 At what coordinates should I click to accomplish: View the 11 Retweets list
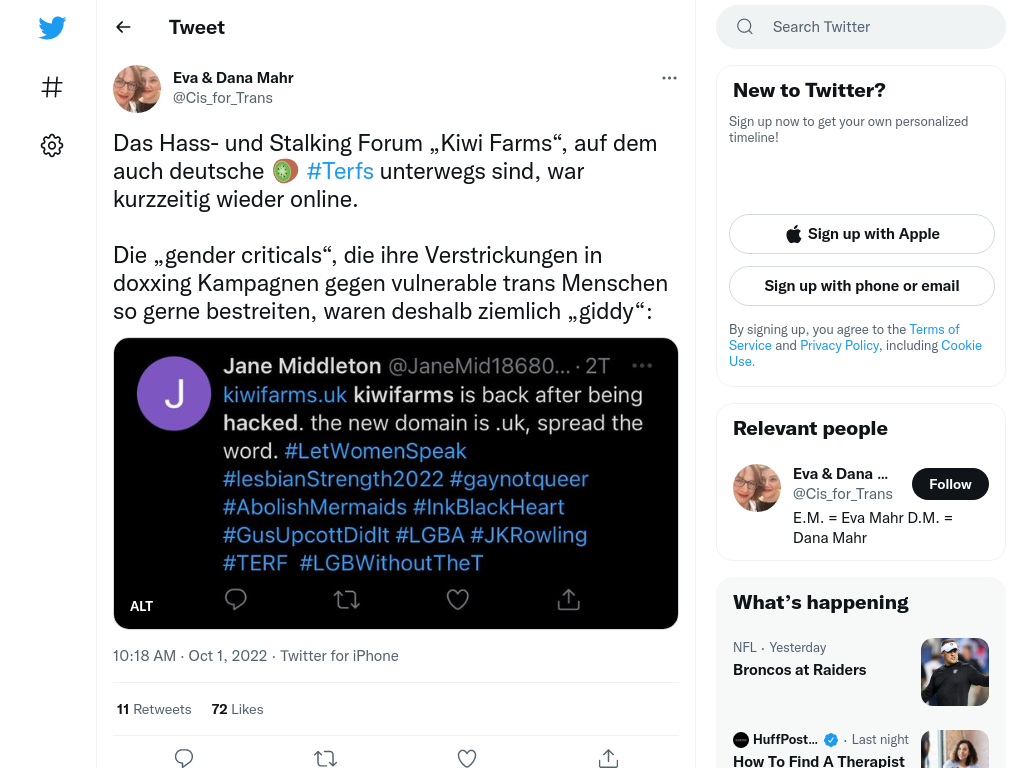pos(154,709)
